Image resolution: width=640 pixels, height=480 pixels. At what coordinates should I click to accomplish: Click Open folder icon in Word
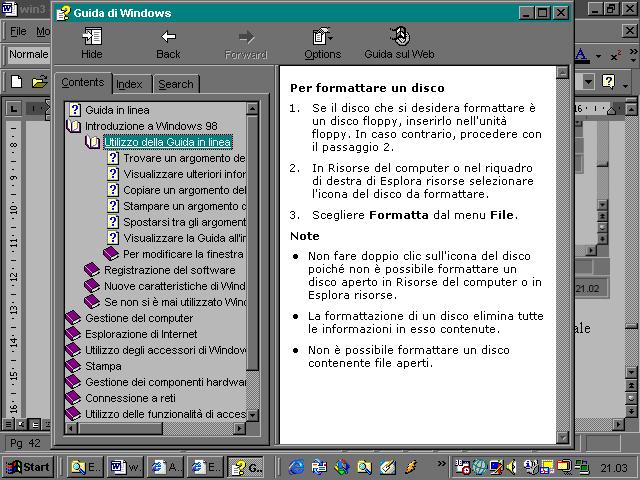click(40, 82)
